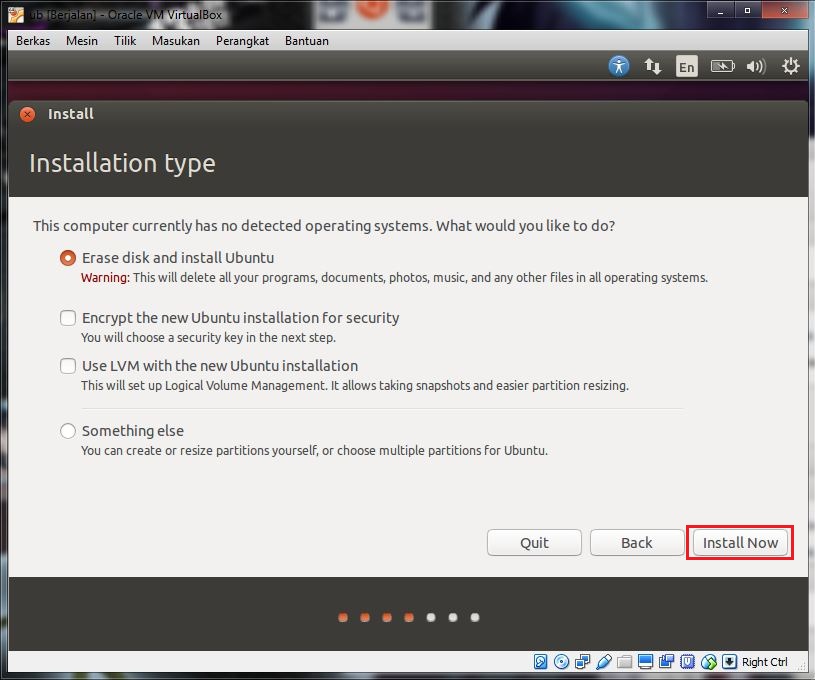Open the Bantuan menu

tap(307, 41)
